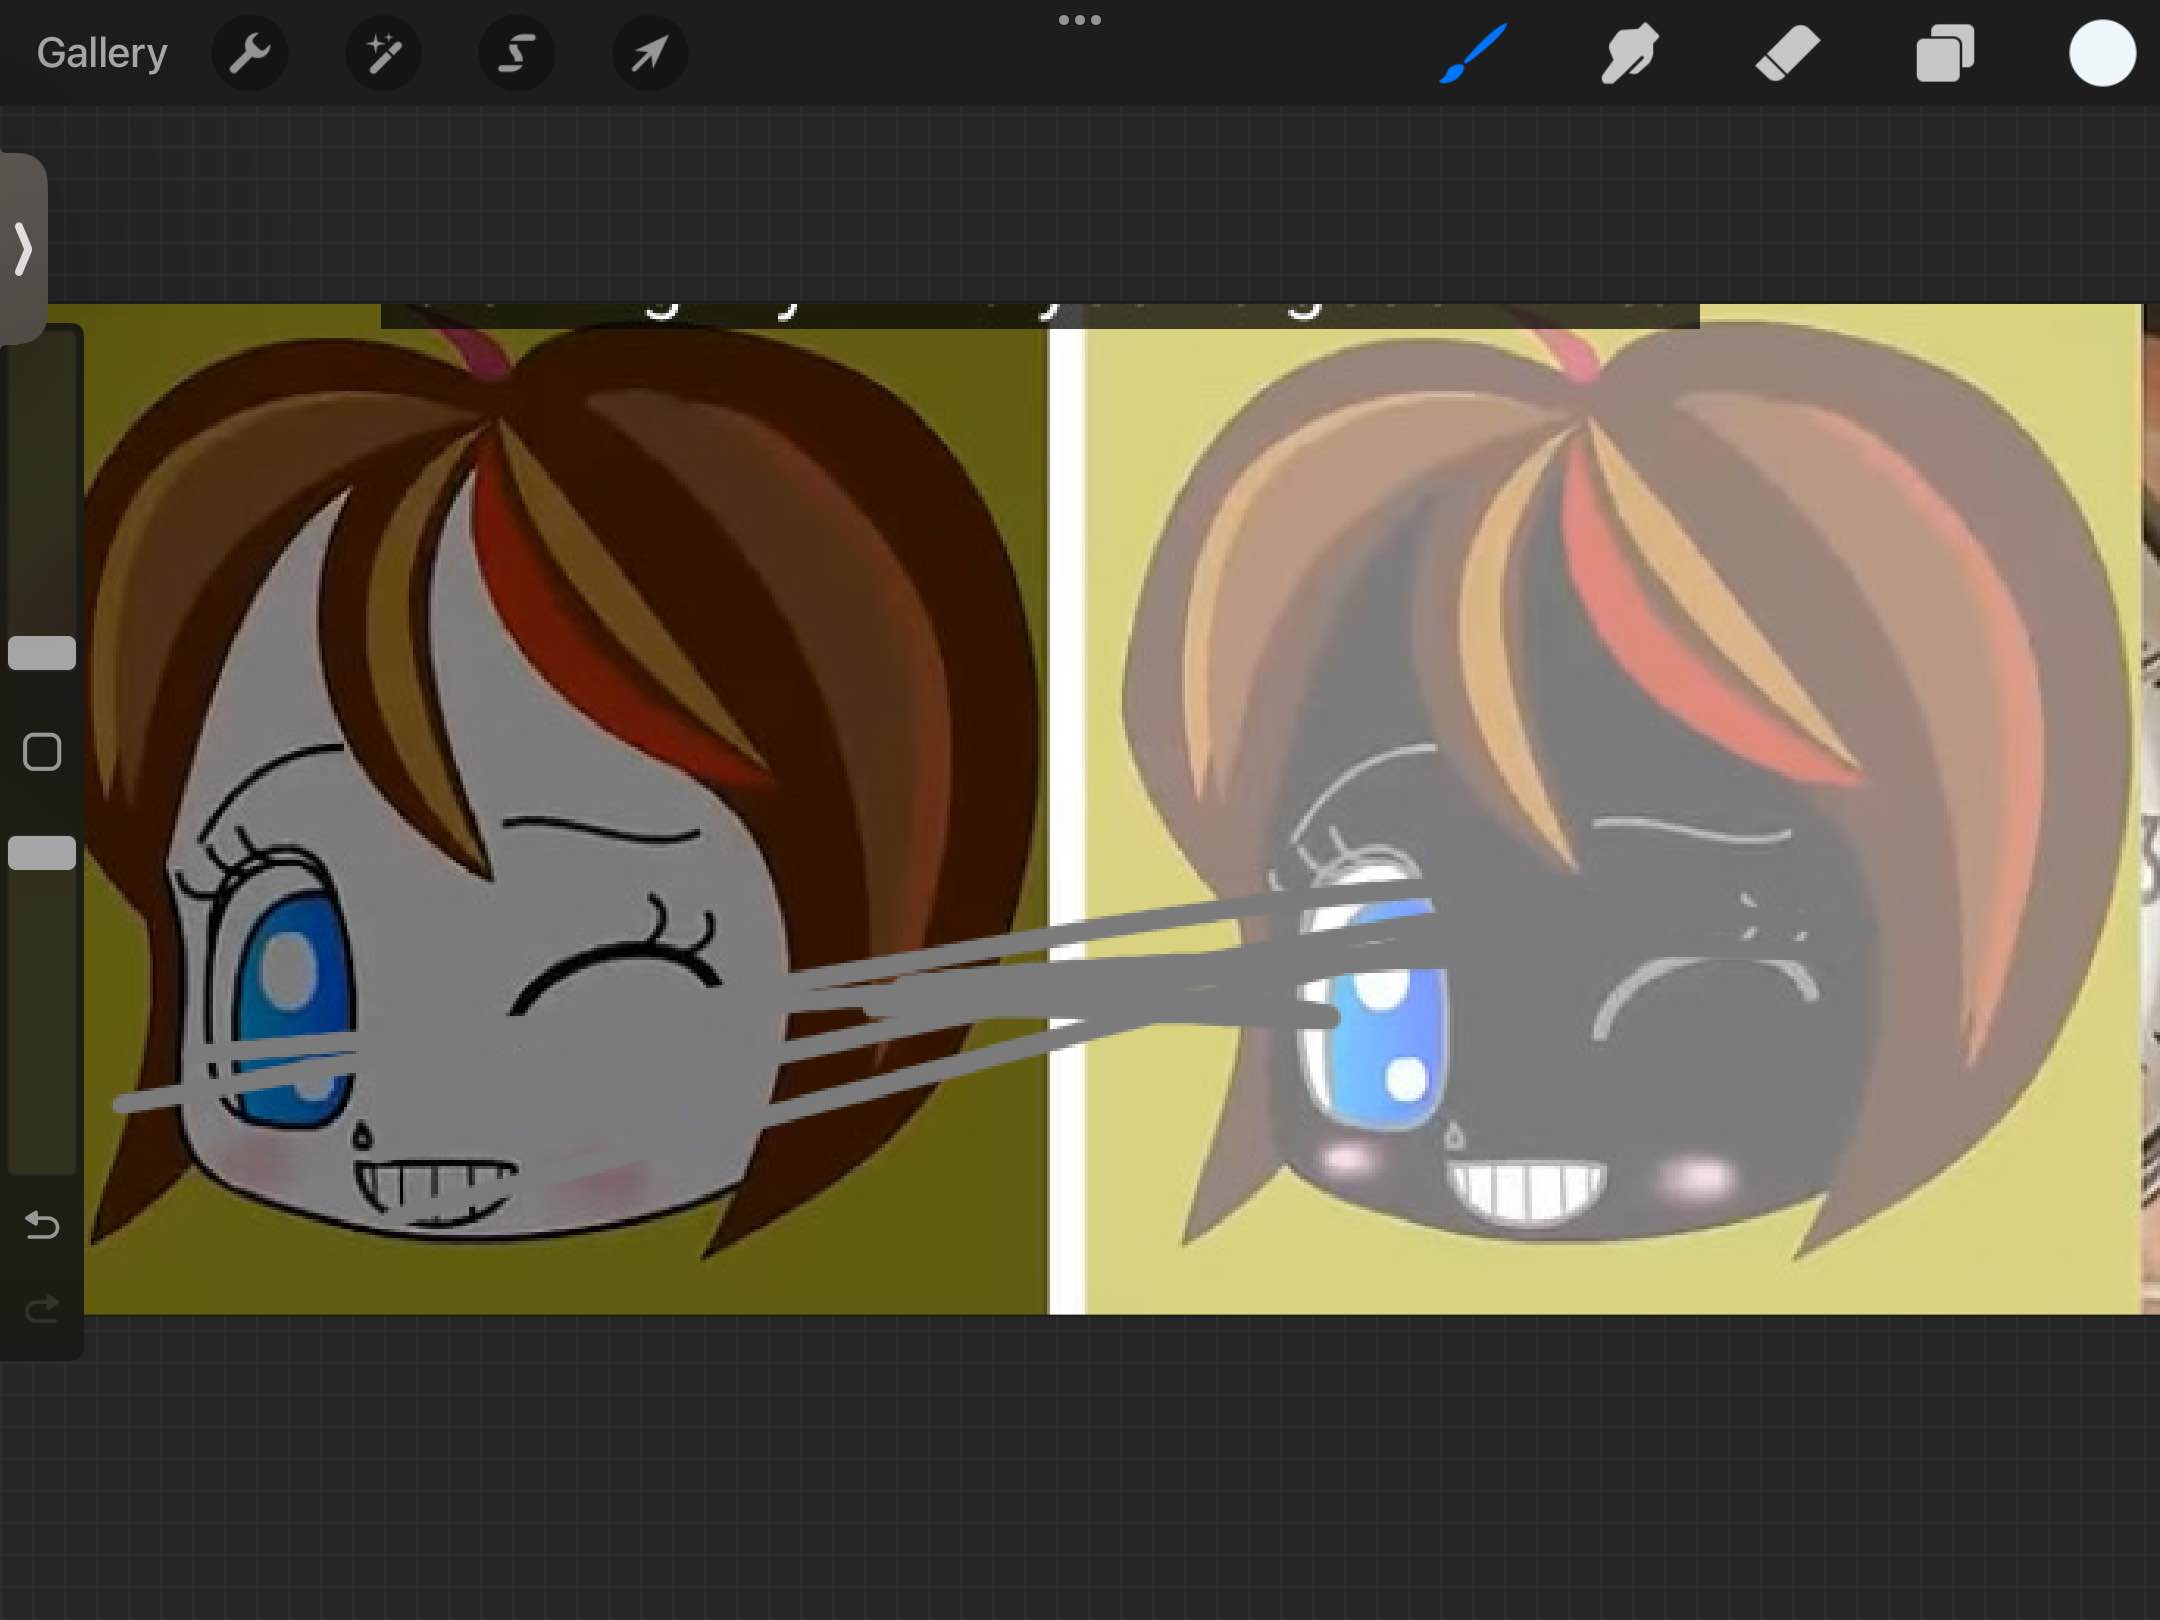Click the brush size slider handle
The height and width of the screenshot is (1620, 2160).
click(42, 653)
